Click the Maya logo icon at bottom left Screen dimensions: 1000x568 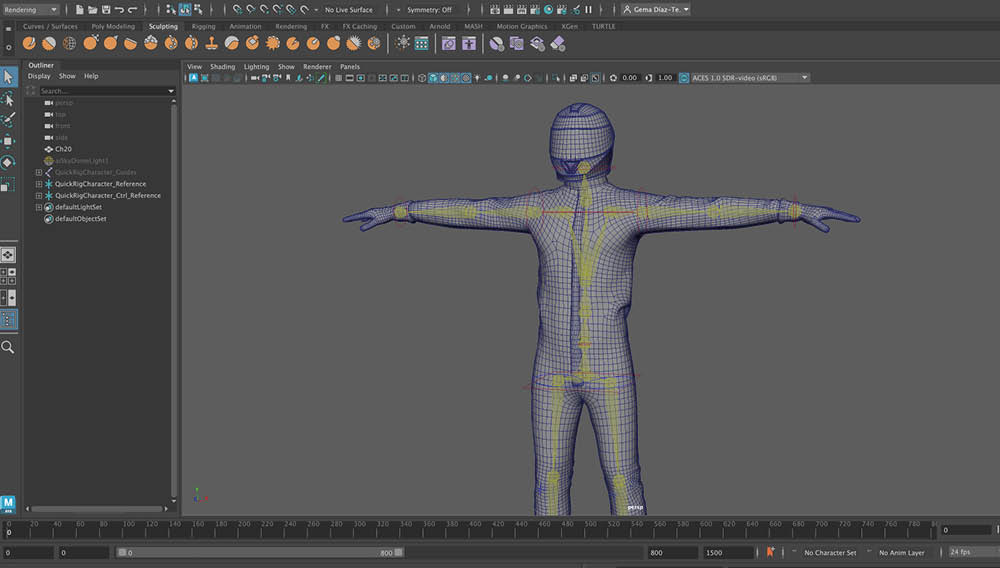[9, 503]
